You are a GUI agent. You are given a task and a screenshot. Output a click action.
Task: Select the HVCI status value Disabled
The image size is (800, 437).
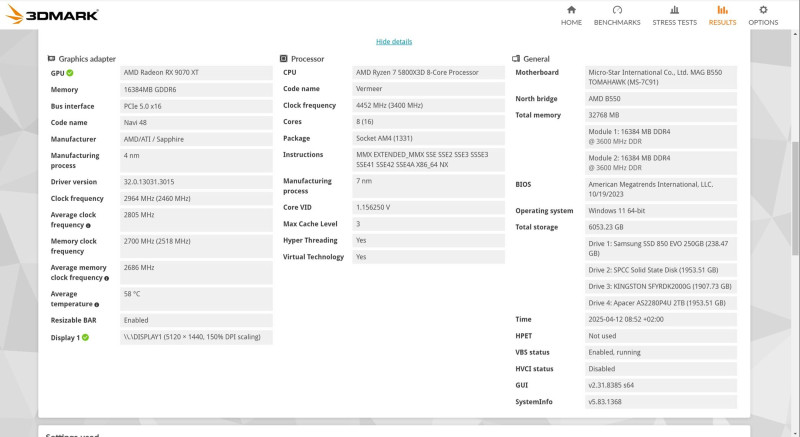[661, 369]
